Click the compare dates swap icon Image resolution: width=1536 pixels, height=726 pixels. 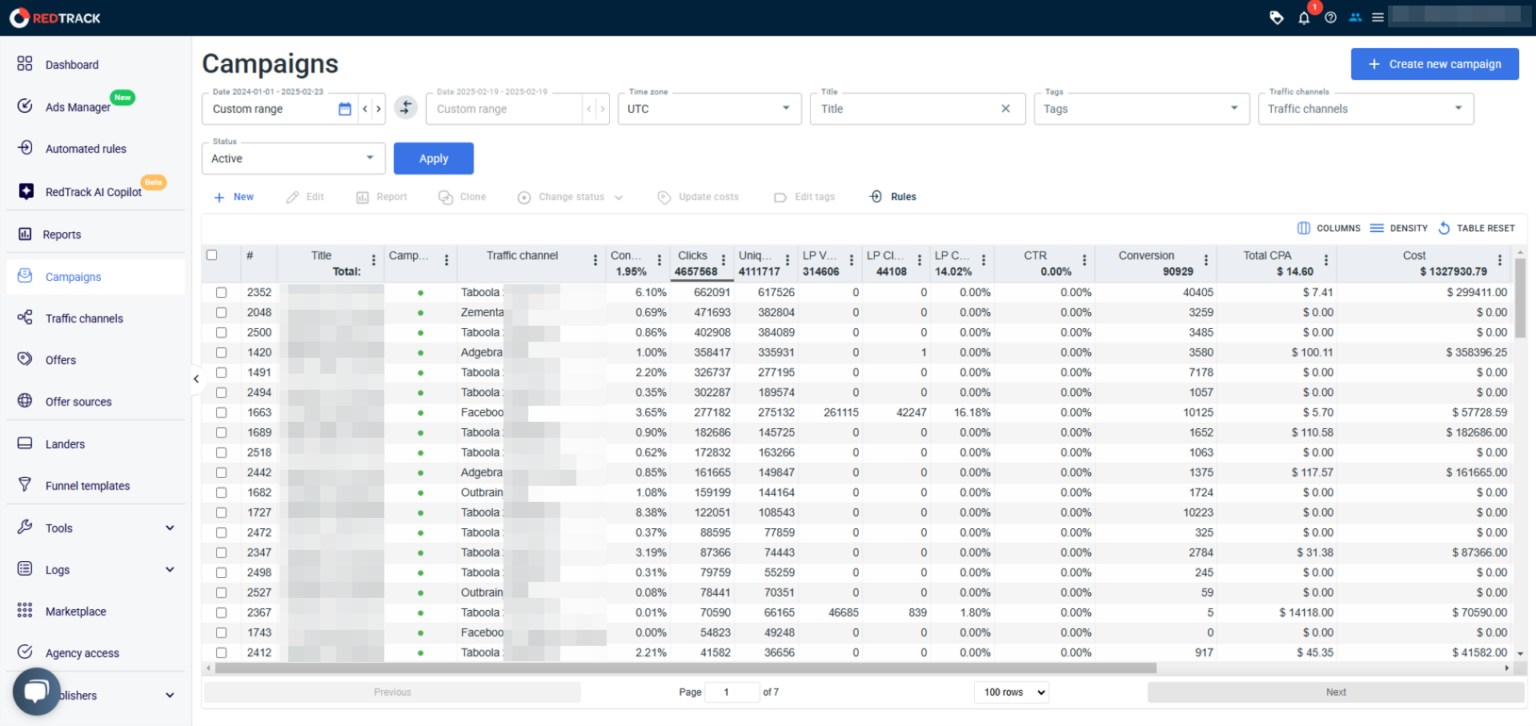[405, 108]
